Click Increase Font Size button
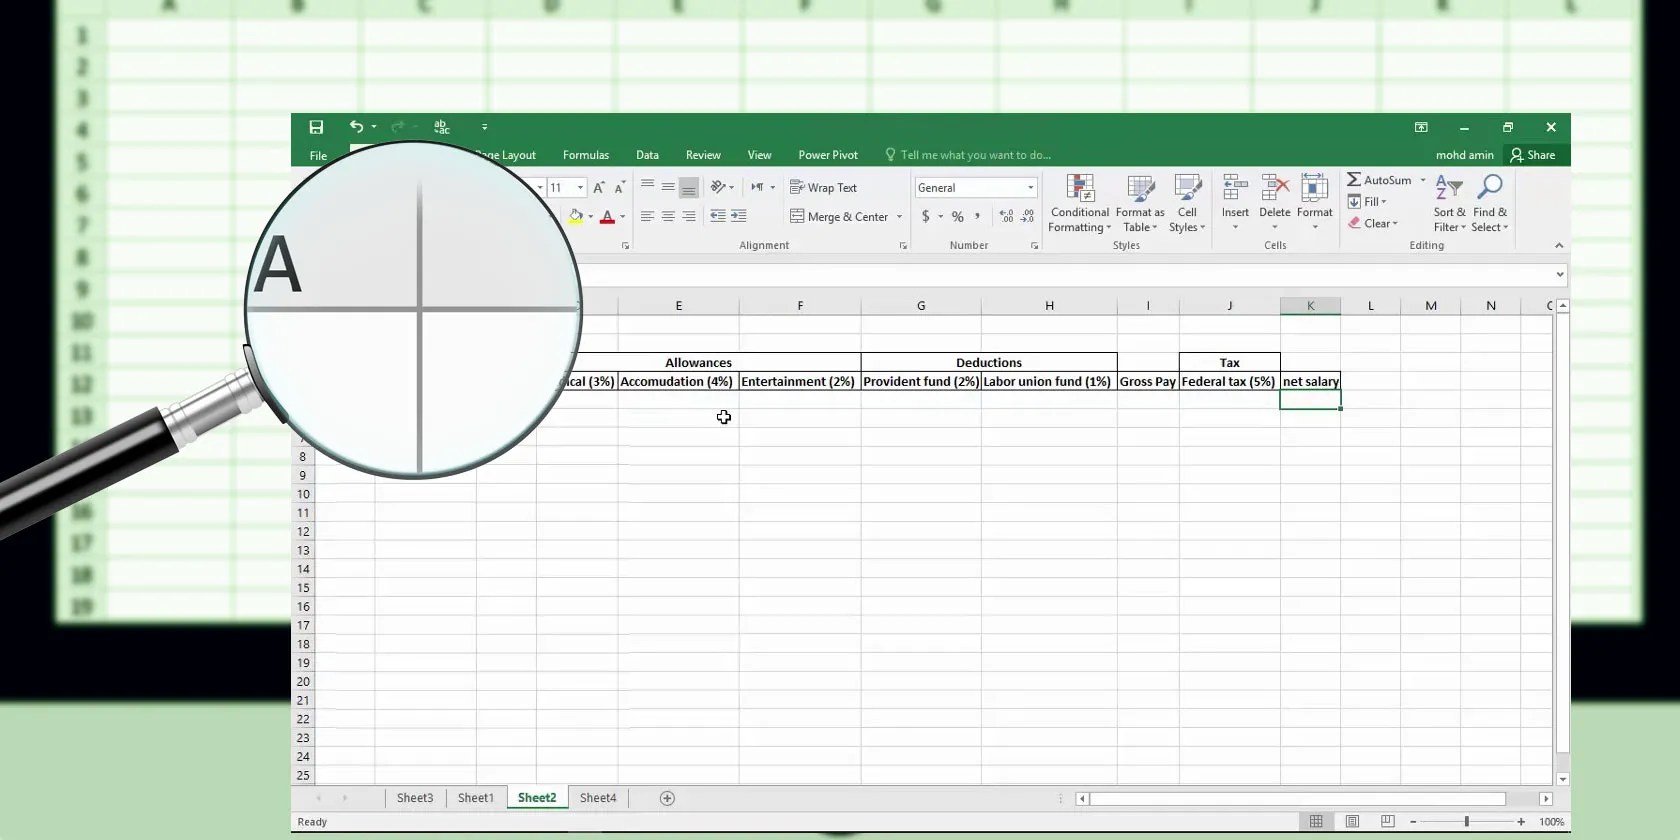 click(x=599, y=187)
